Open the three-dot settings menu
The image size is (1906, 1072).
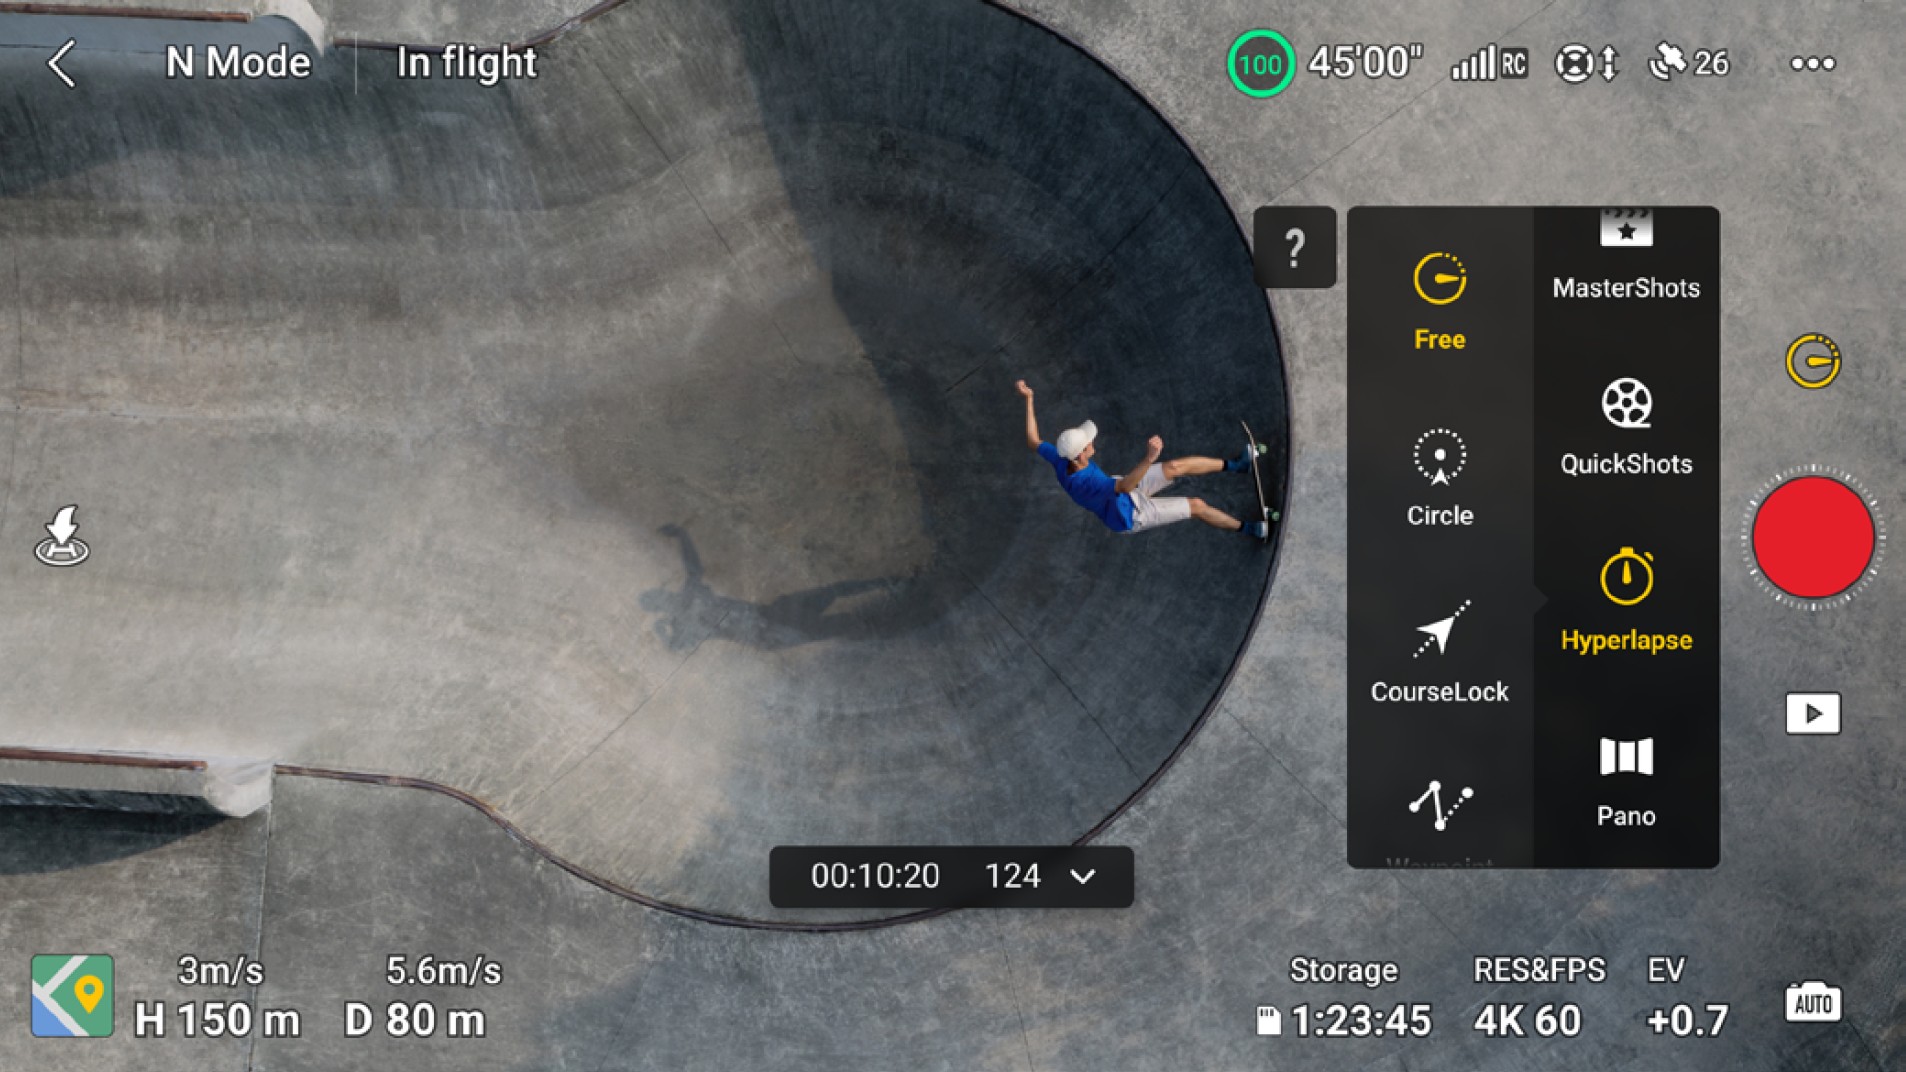point(1812,64)
